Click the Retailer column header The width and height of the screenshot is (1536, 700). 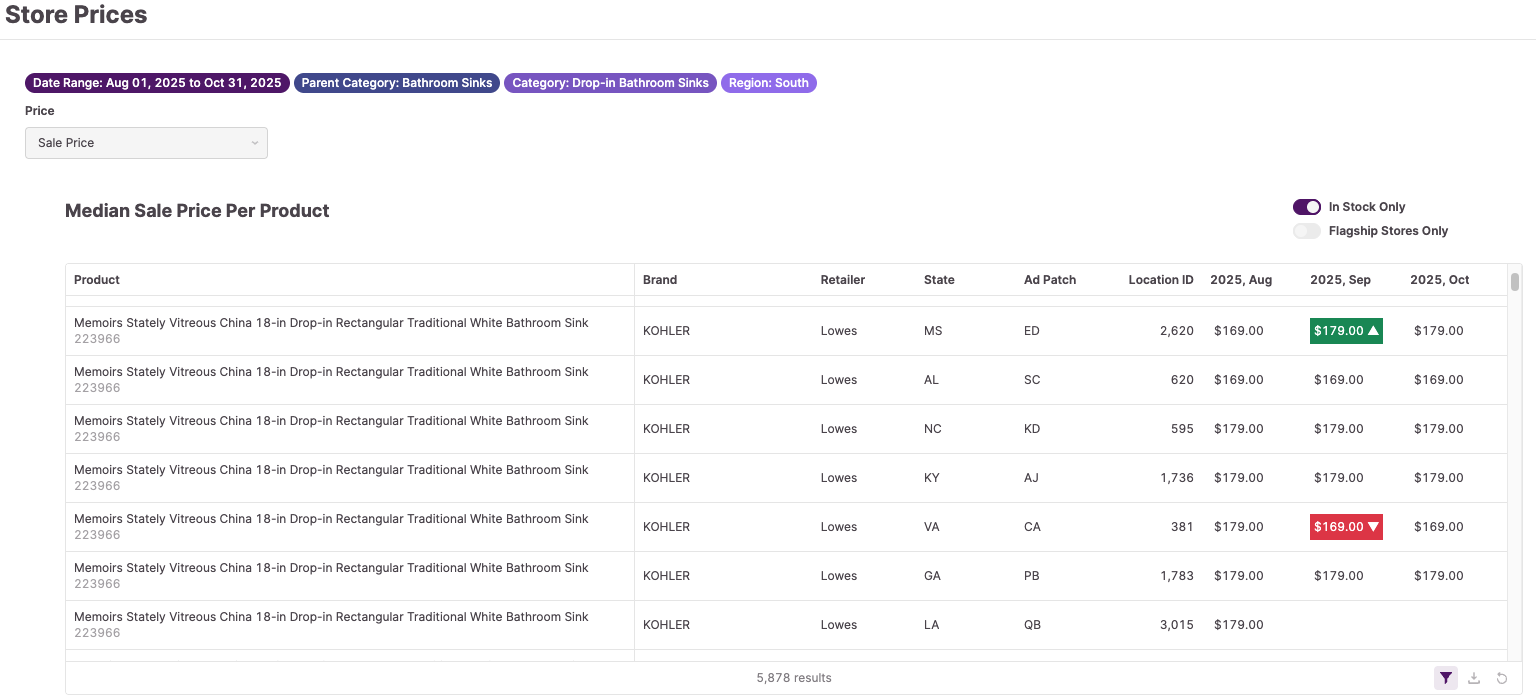pos(843,280)
